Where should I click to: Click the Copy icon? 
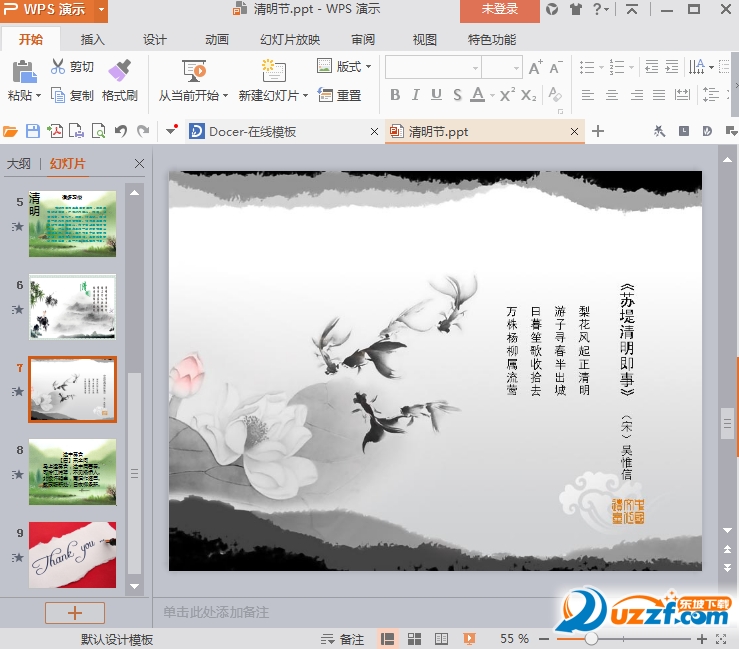click(x=58, y=95)
